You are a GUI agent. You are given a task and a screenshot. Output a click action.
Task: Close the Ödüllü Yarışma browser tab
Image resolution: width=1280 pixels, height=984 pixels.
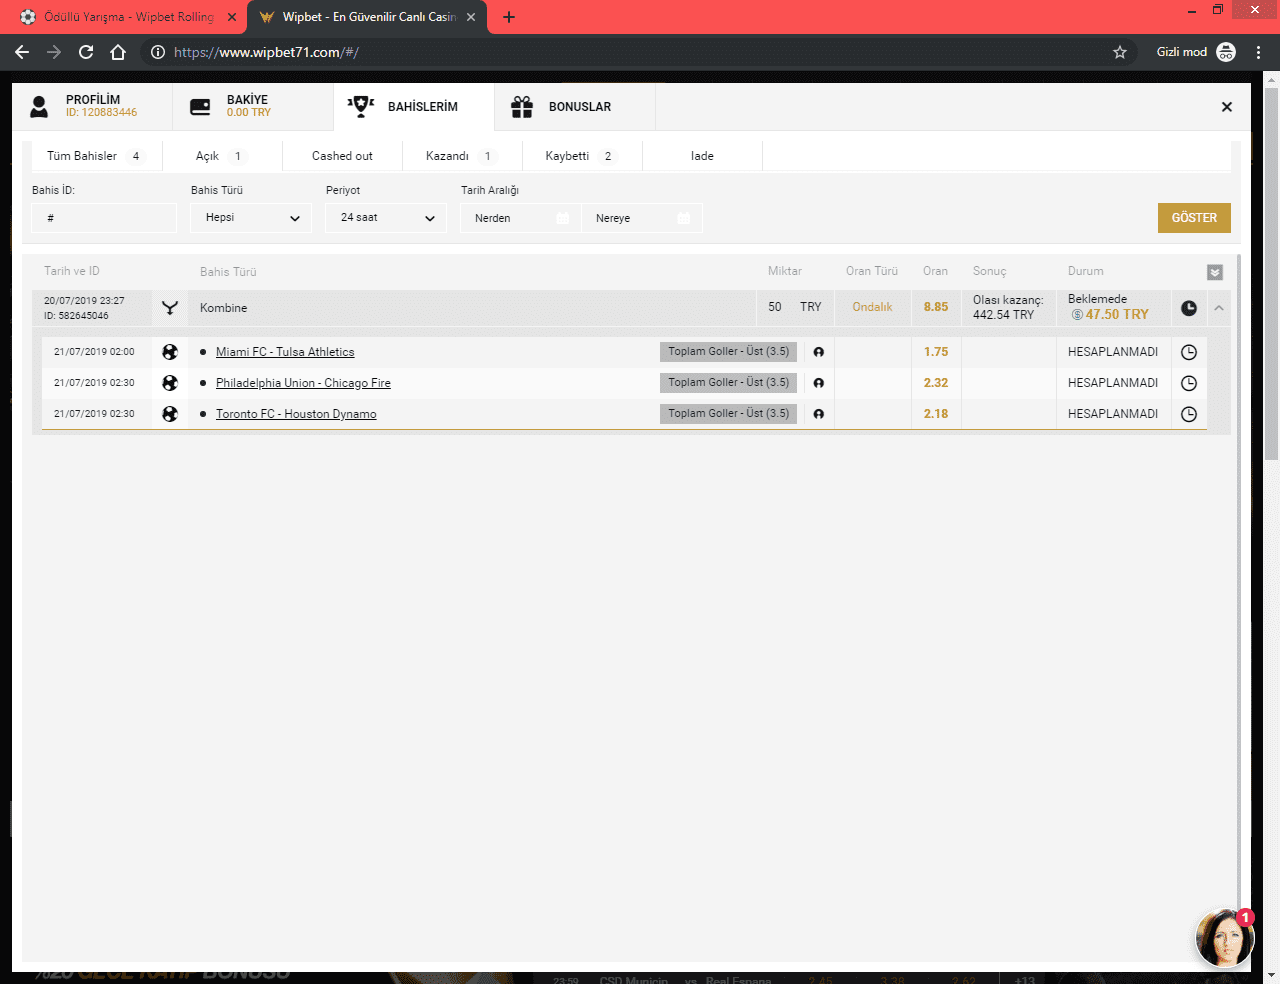tap(232, 17)
